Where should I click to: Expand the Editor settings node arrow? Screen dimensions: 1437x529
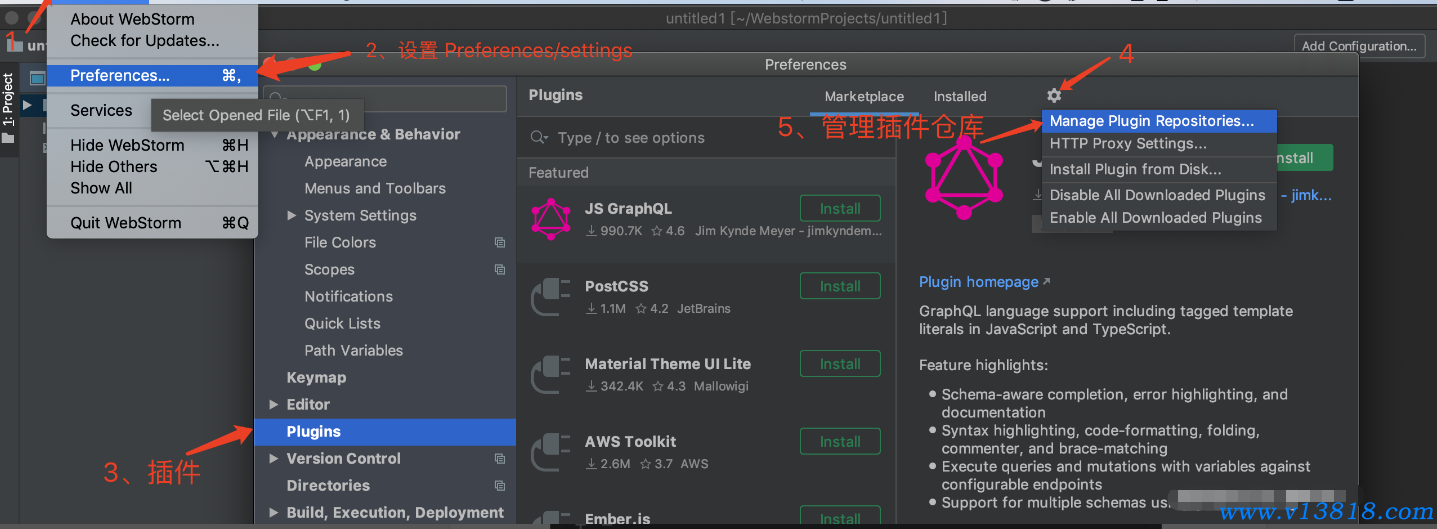pyautogui.click(x=275, y=405)
